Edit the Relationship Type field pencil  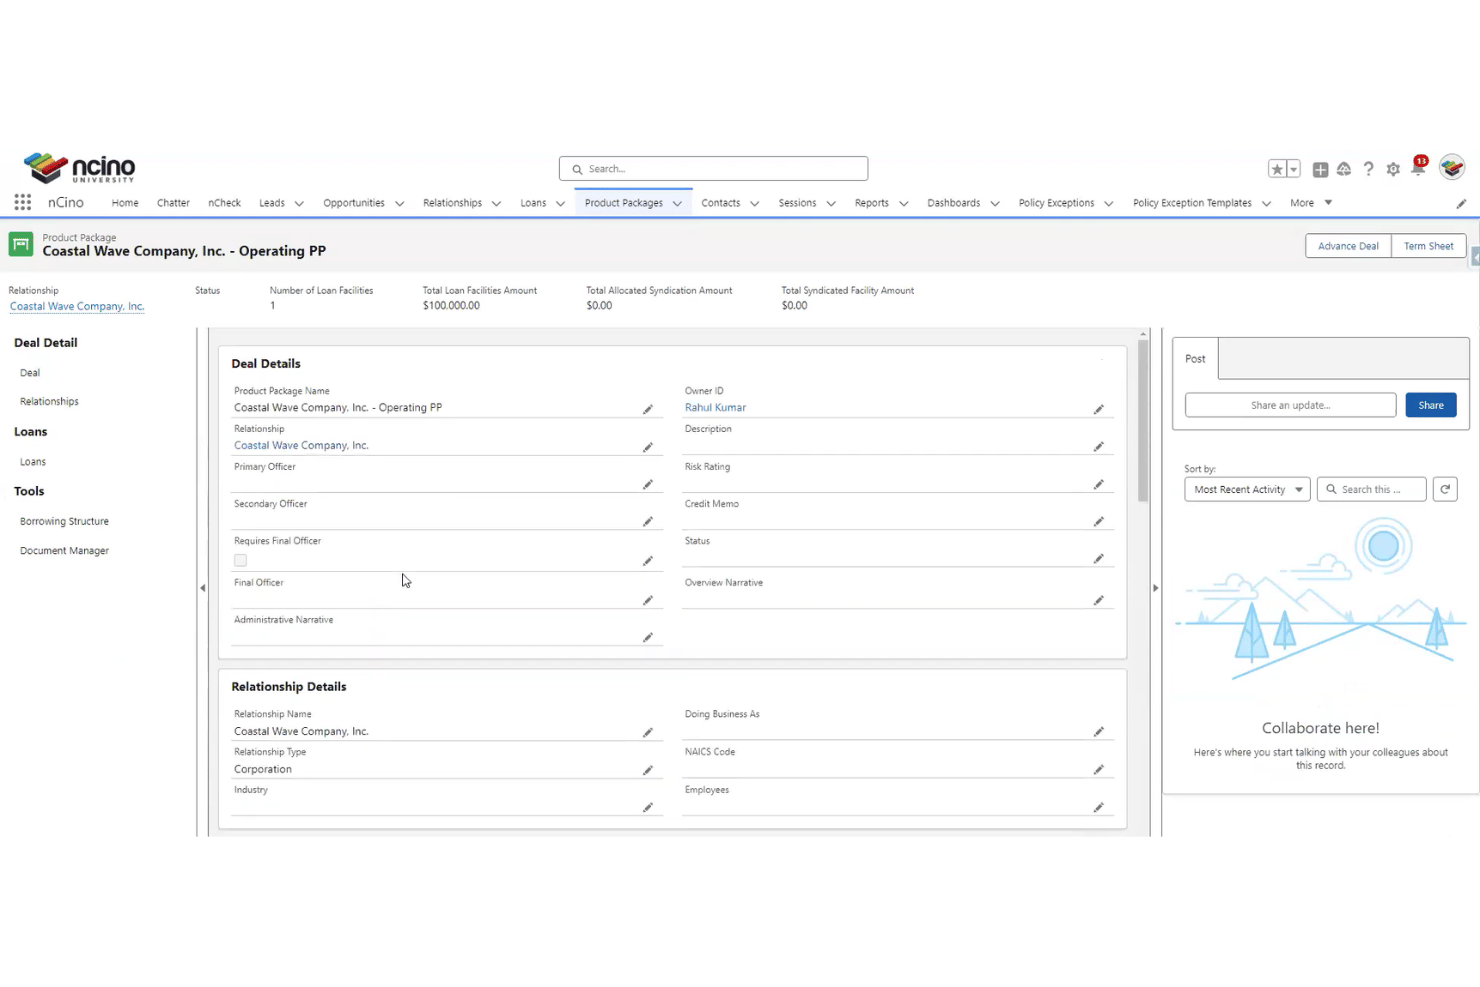click(648, 770)
